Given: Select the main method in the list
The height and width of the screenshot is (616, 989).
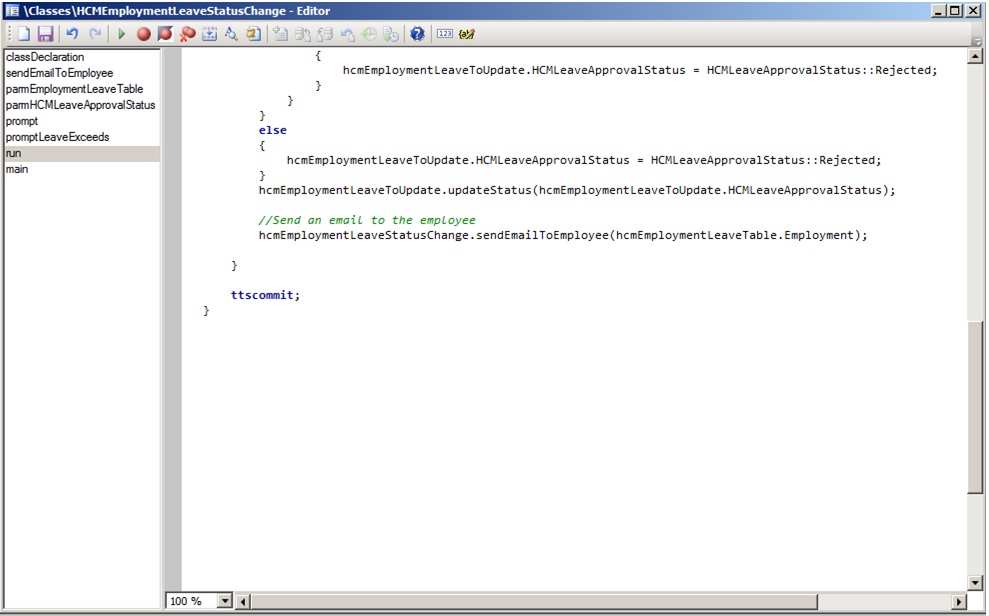Looking at the screenshot, I should (x=17, y=169).
